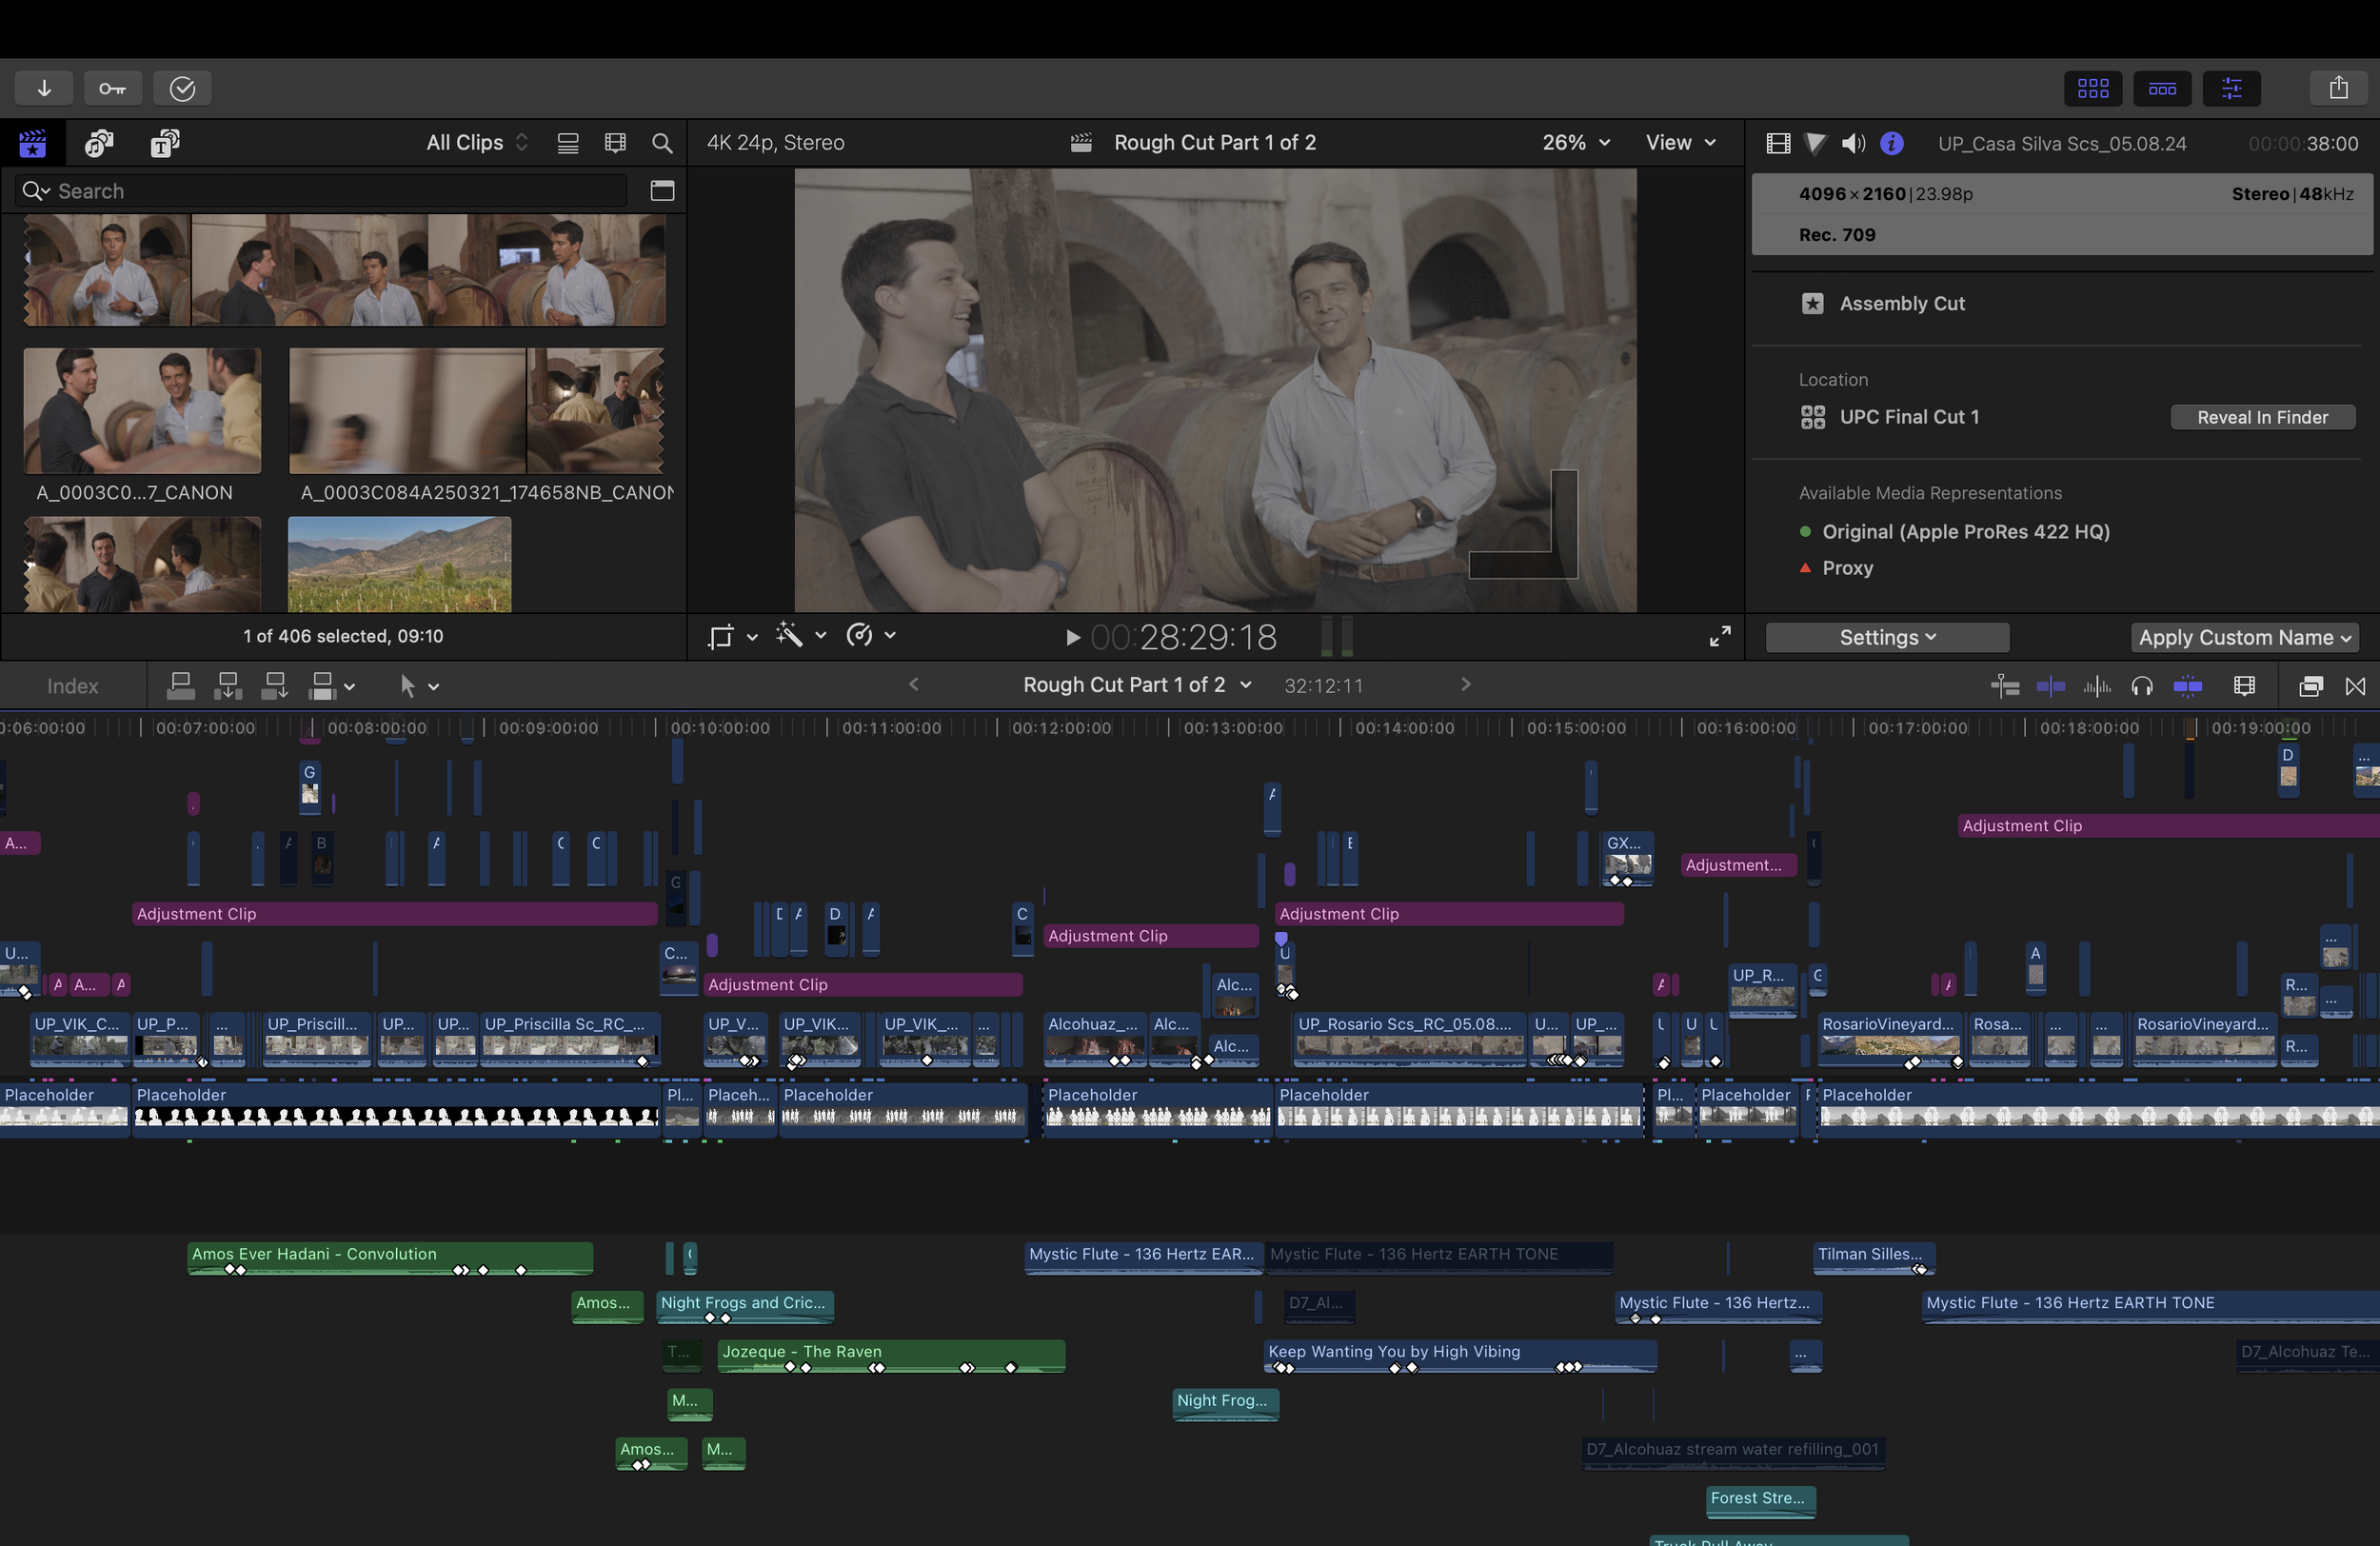Viewport: 2380px width, 1546px height.
Task: Expand the View options menu
Action: pyautogui.click(x=1680, y=143)
